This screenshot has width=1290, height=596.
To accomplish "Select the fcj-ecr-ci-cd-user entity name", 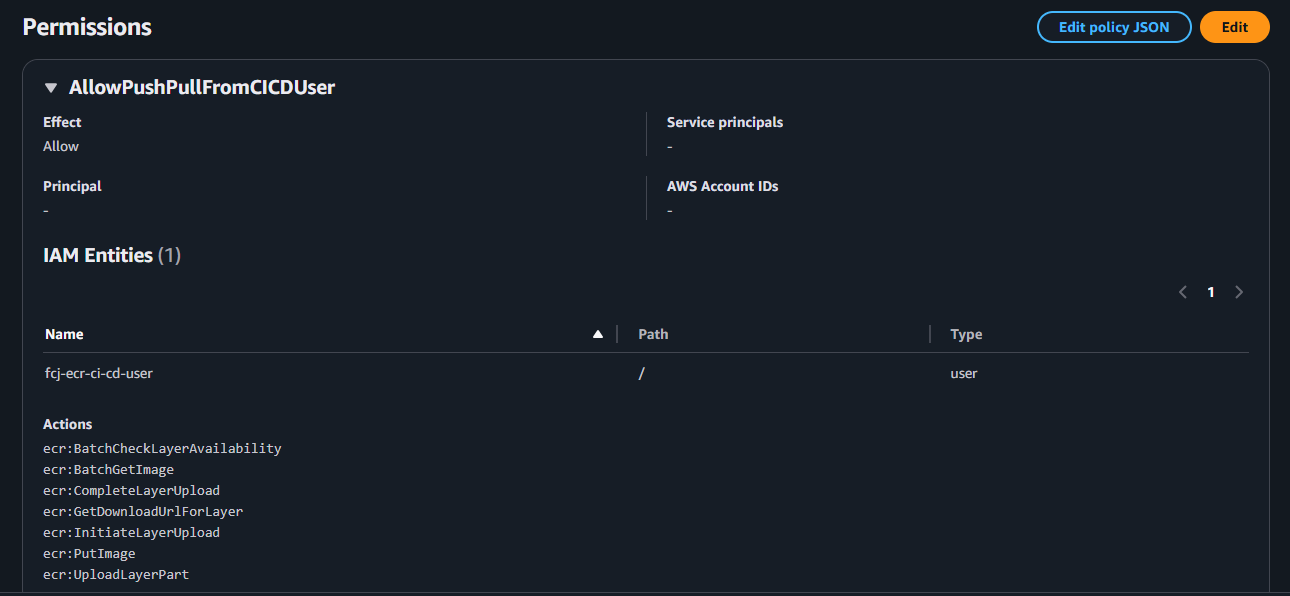I will point(98,373).
